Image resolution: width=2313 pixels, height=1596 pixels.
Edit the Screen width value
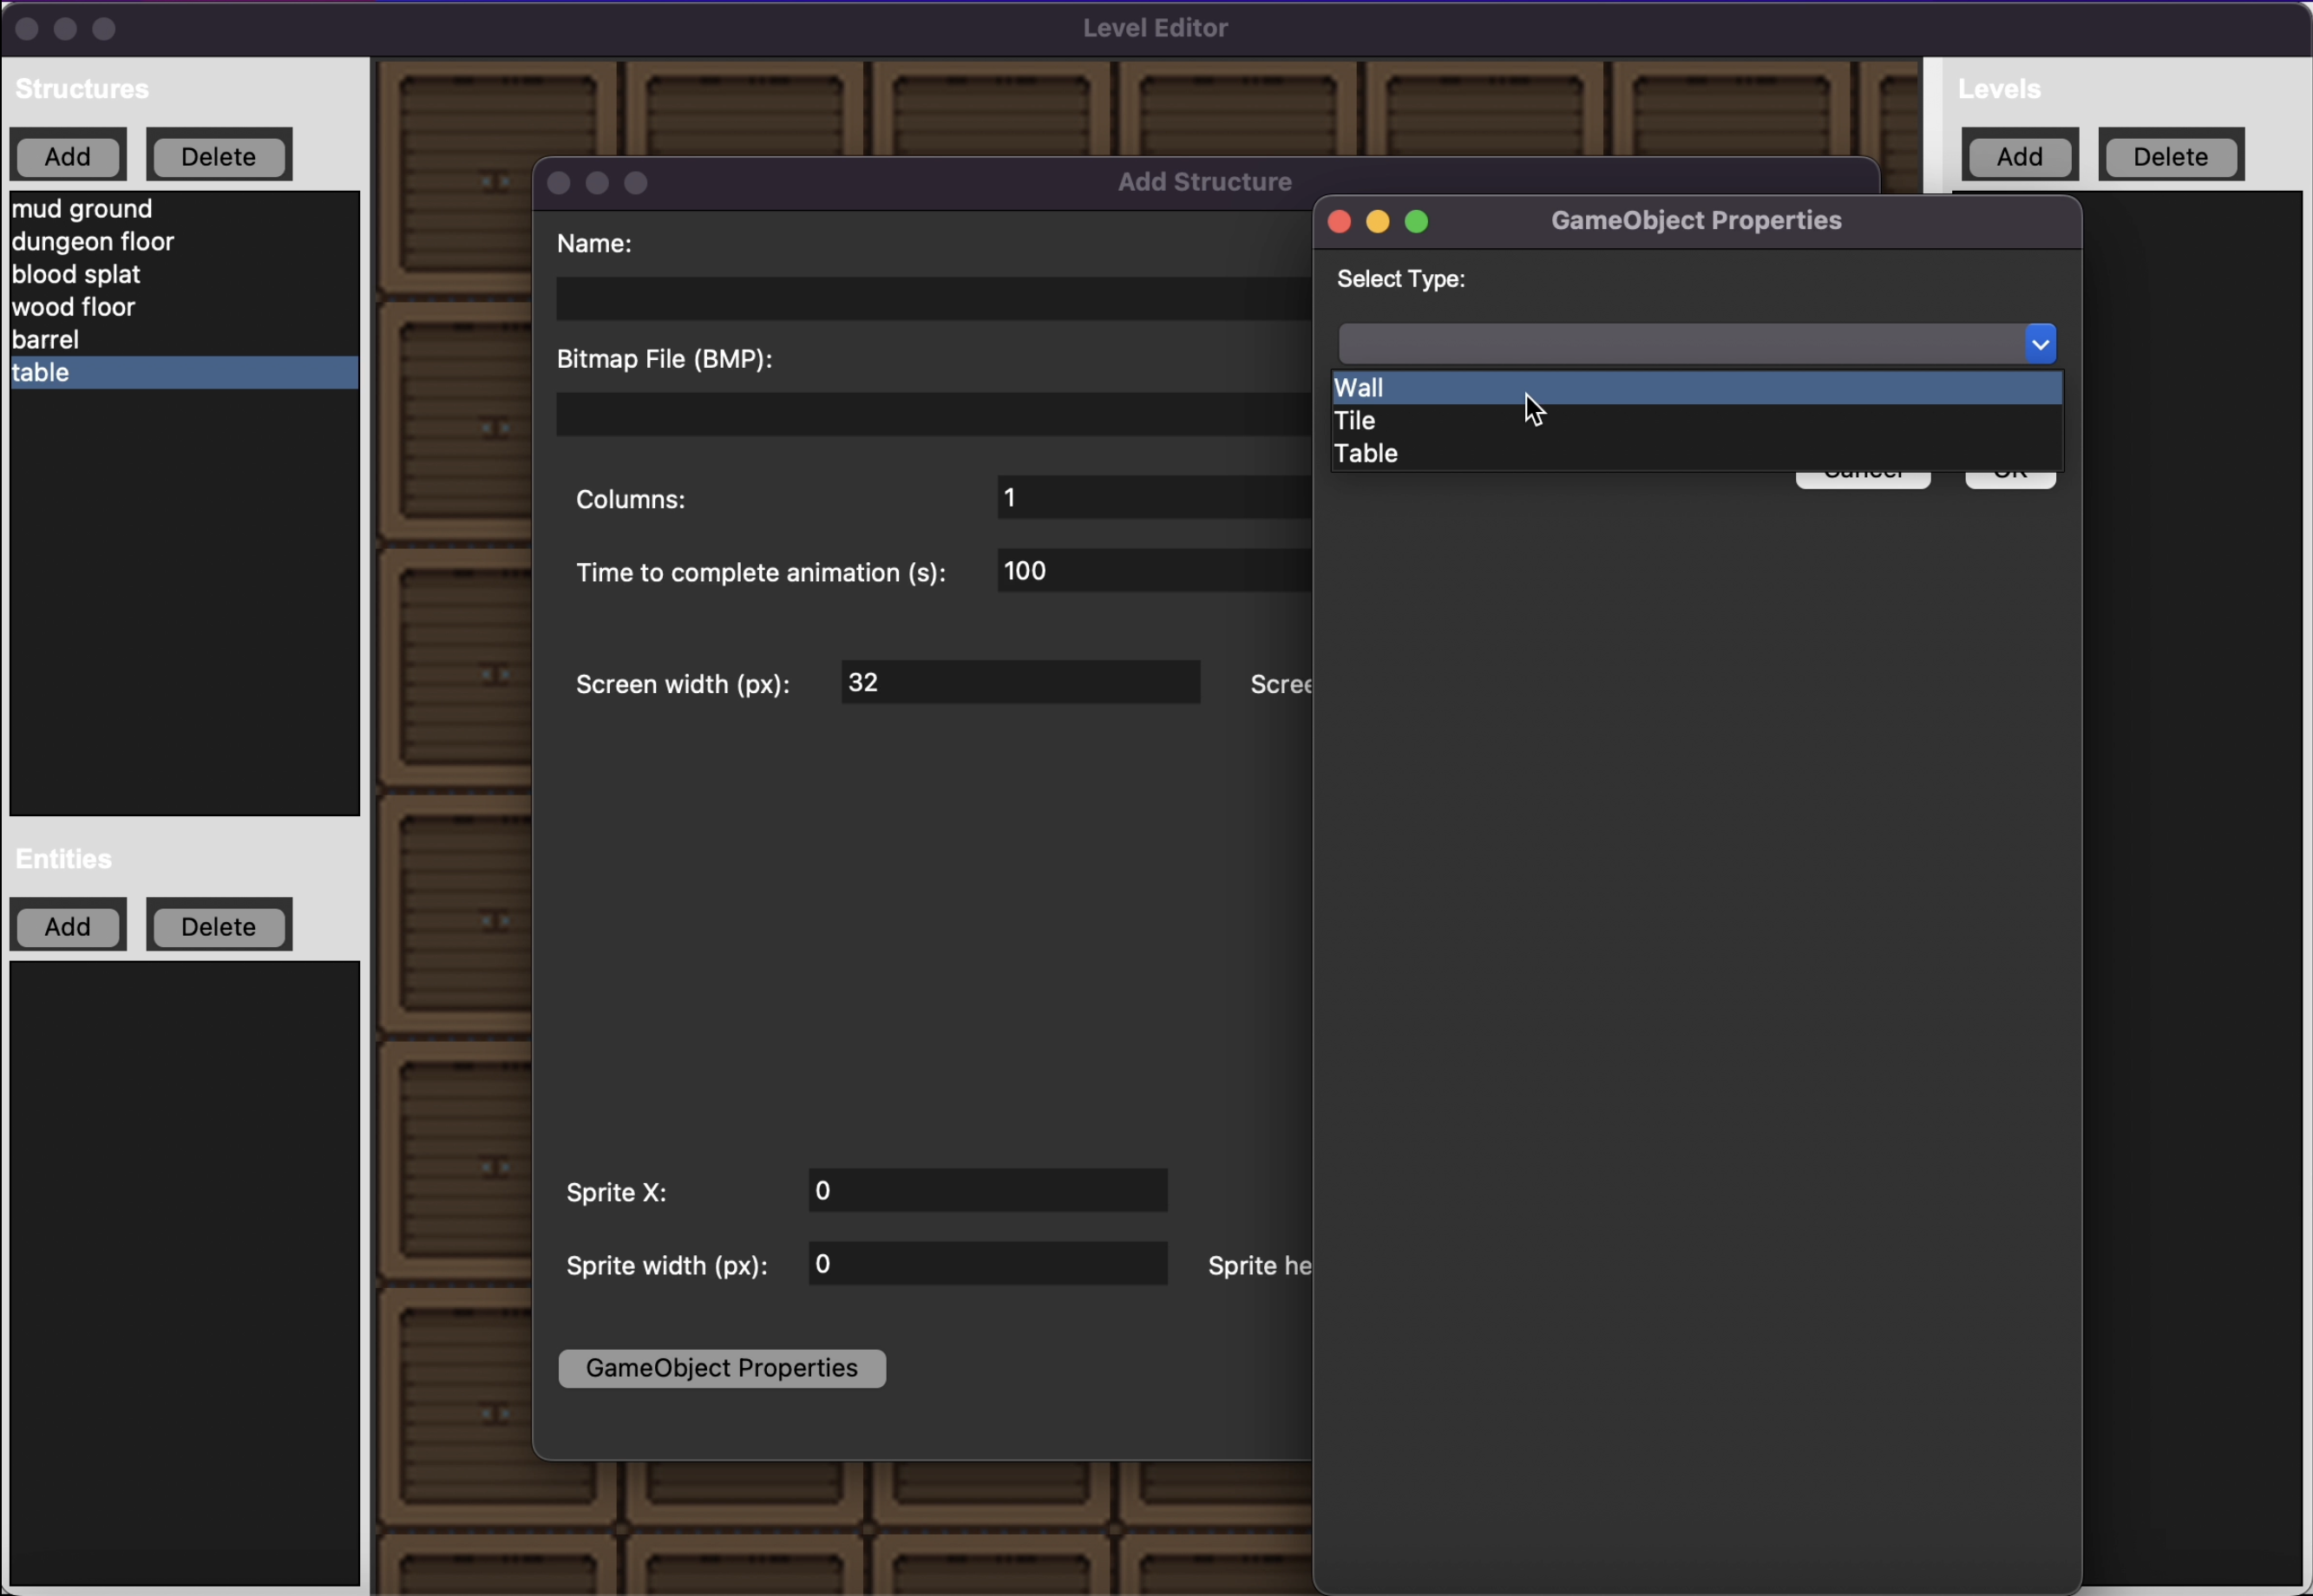[1020, 682]
